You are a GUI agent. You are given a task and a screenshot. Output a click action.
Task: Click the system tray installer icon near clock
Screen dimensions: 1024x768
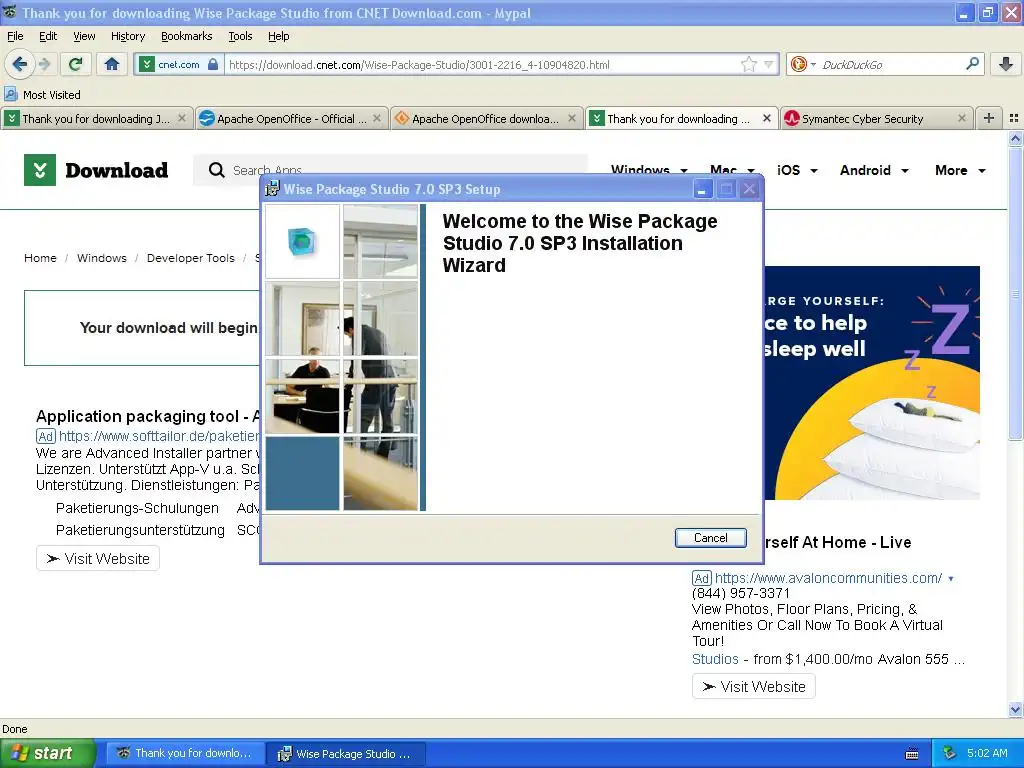coord(950,753)
